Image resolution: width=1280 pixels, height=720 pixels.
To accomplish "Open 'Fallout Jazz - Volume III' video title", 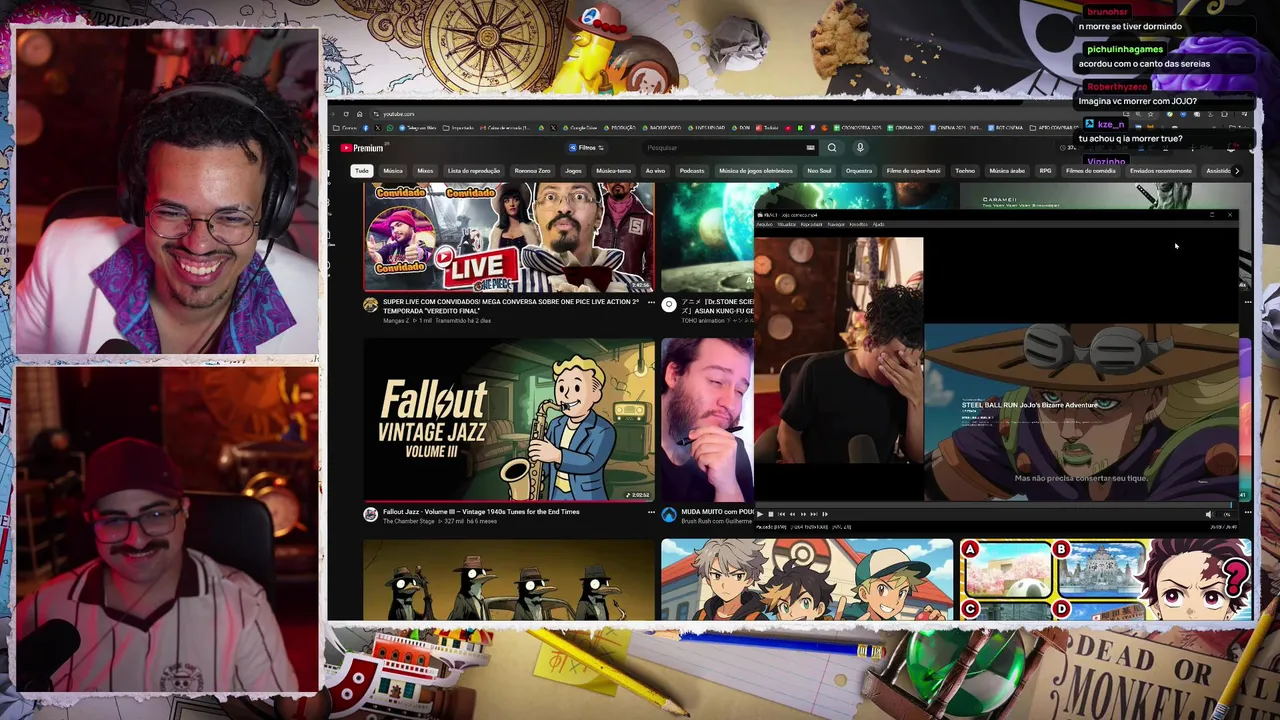I will (481, 512).
